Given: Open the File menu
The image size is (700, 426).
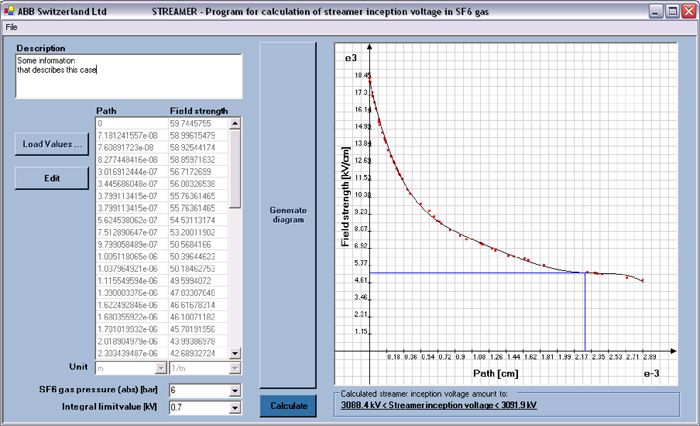Looking at the screenshot, I should (x=11, y=27).
